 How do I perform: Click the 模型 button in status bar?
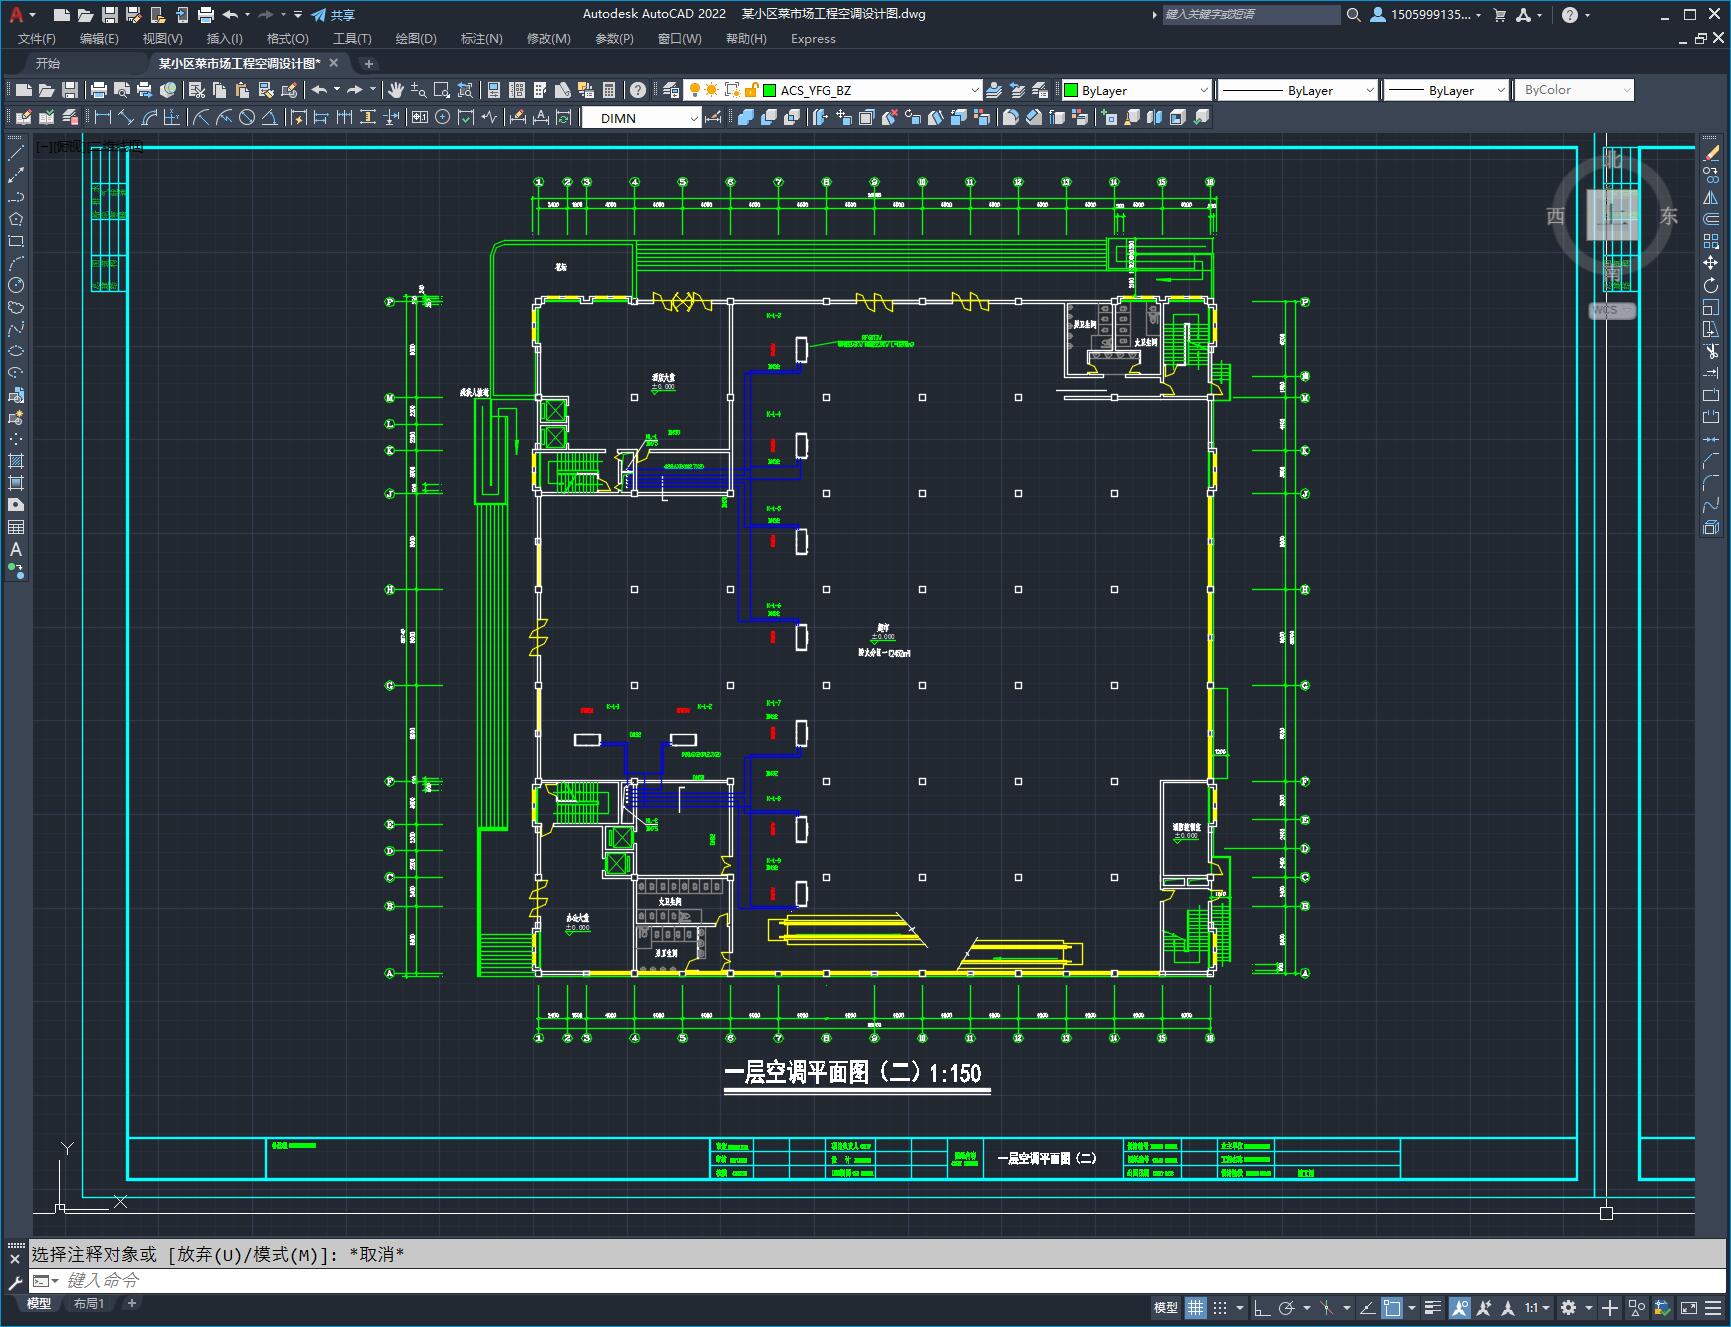[x=1166, y=1308]
